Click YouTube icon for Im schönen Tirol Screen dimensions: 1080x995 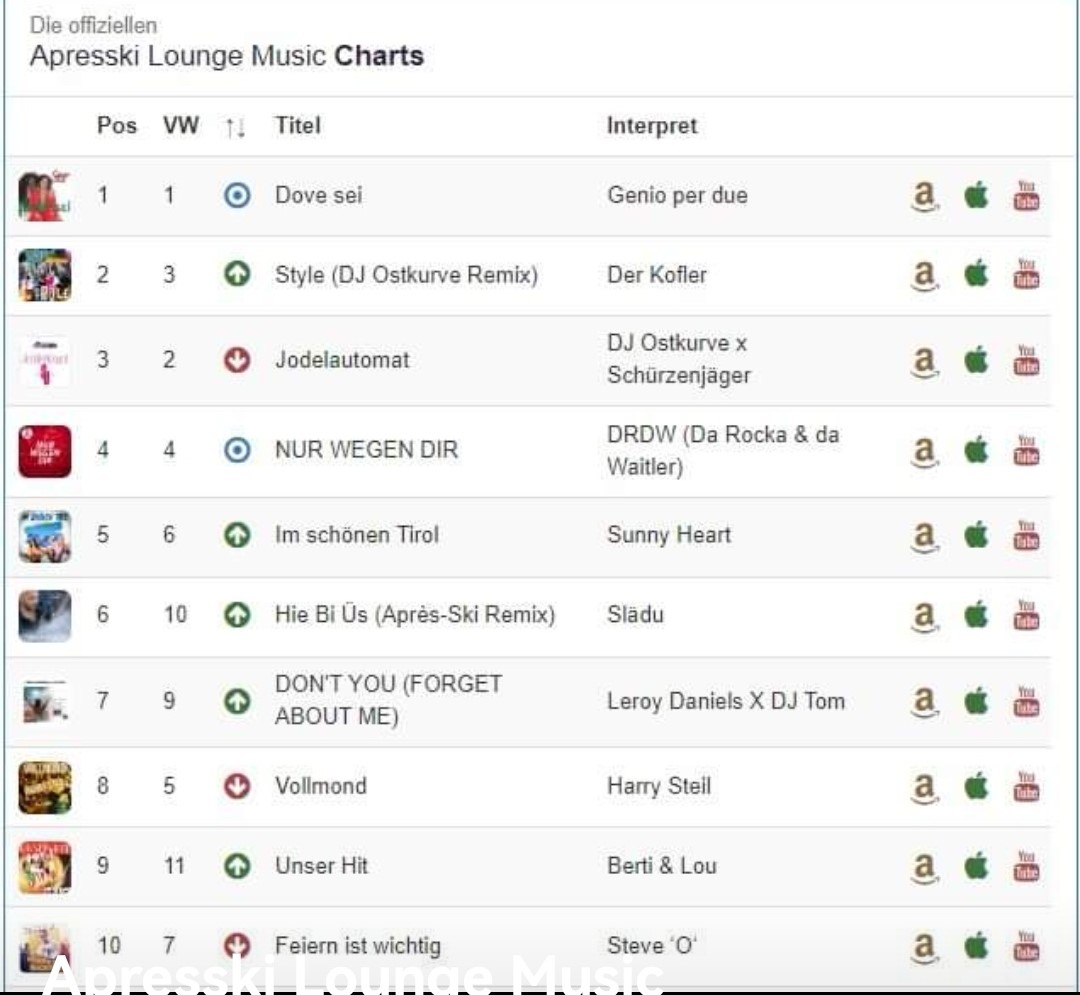[x=1026, y=535]
